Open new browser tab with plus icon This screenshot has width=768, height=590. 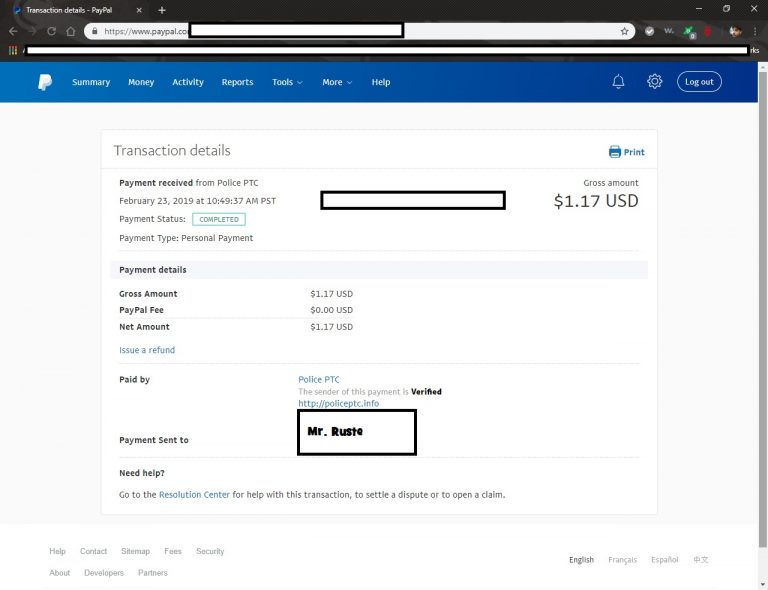[162, 10]
